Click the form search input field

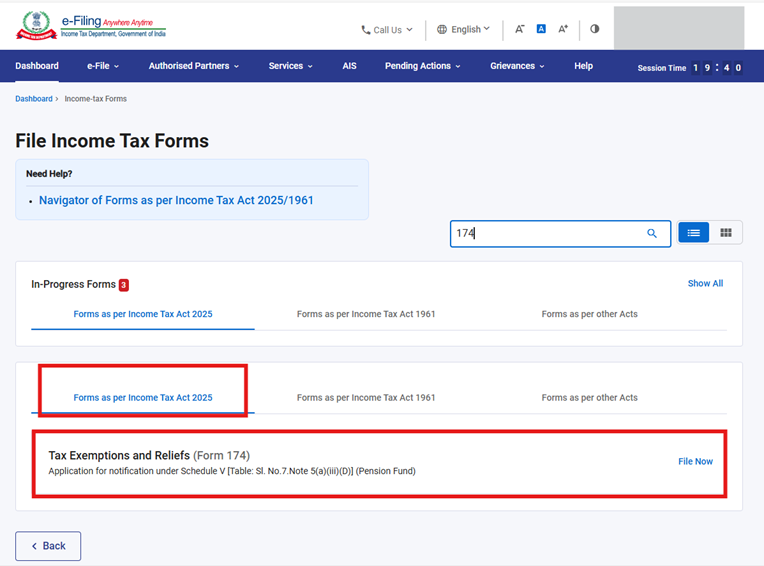click(x=545, y=233)
